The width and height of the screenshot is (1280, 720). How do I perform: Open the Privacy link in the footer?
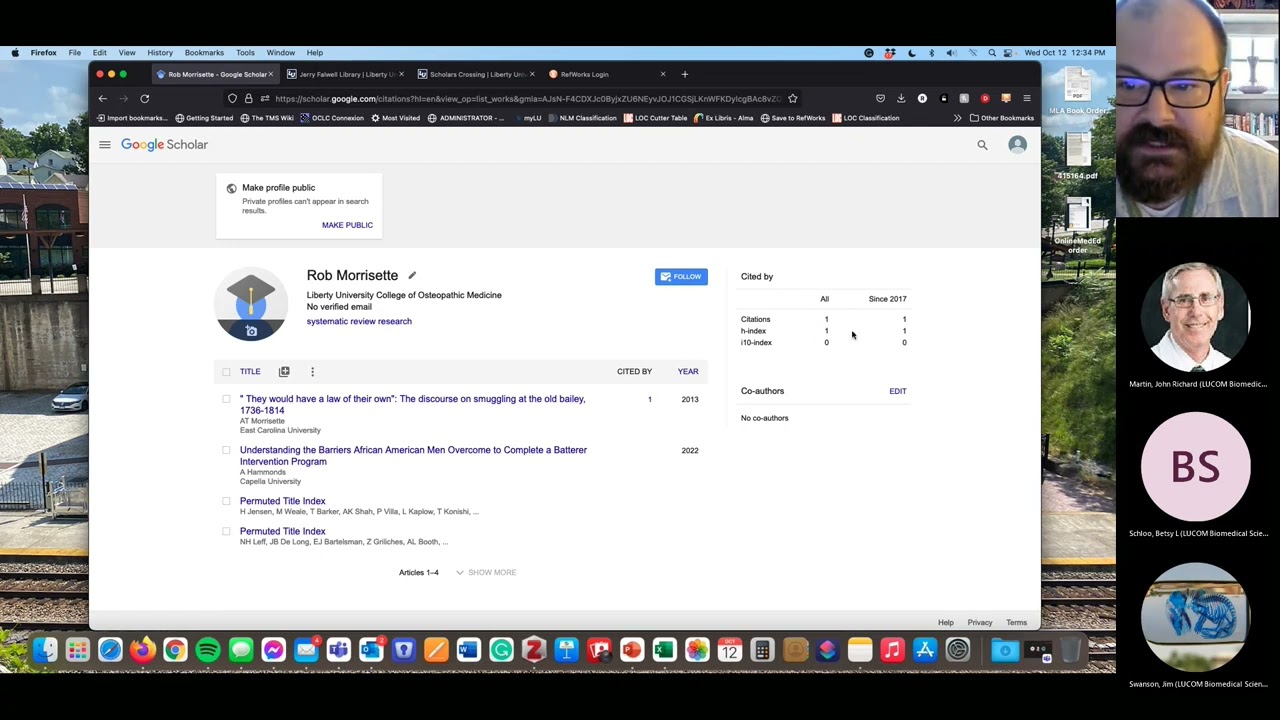pyautogui.click(x=980, y=623)
